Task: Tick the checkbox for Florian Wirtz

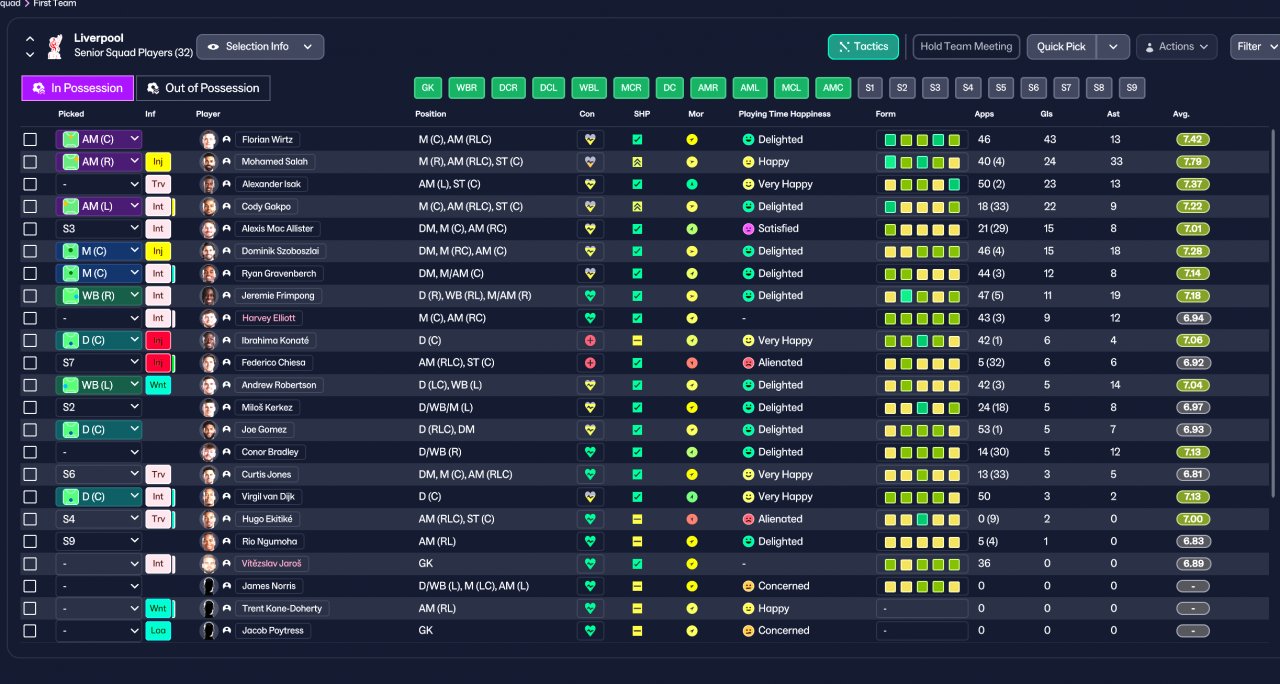Action: [x=30, y=140]
